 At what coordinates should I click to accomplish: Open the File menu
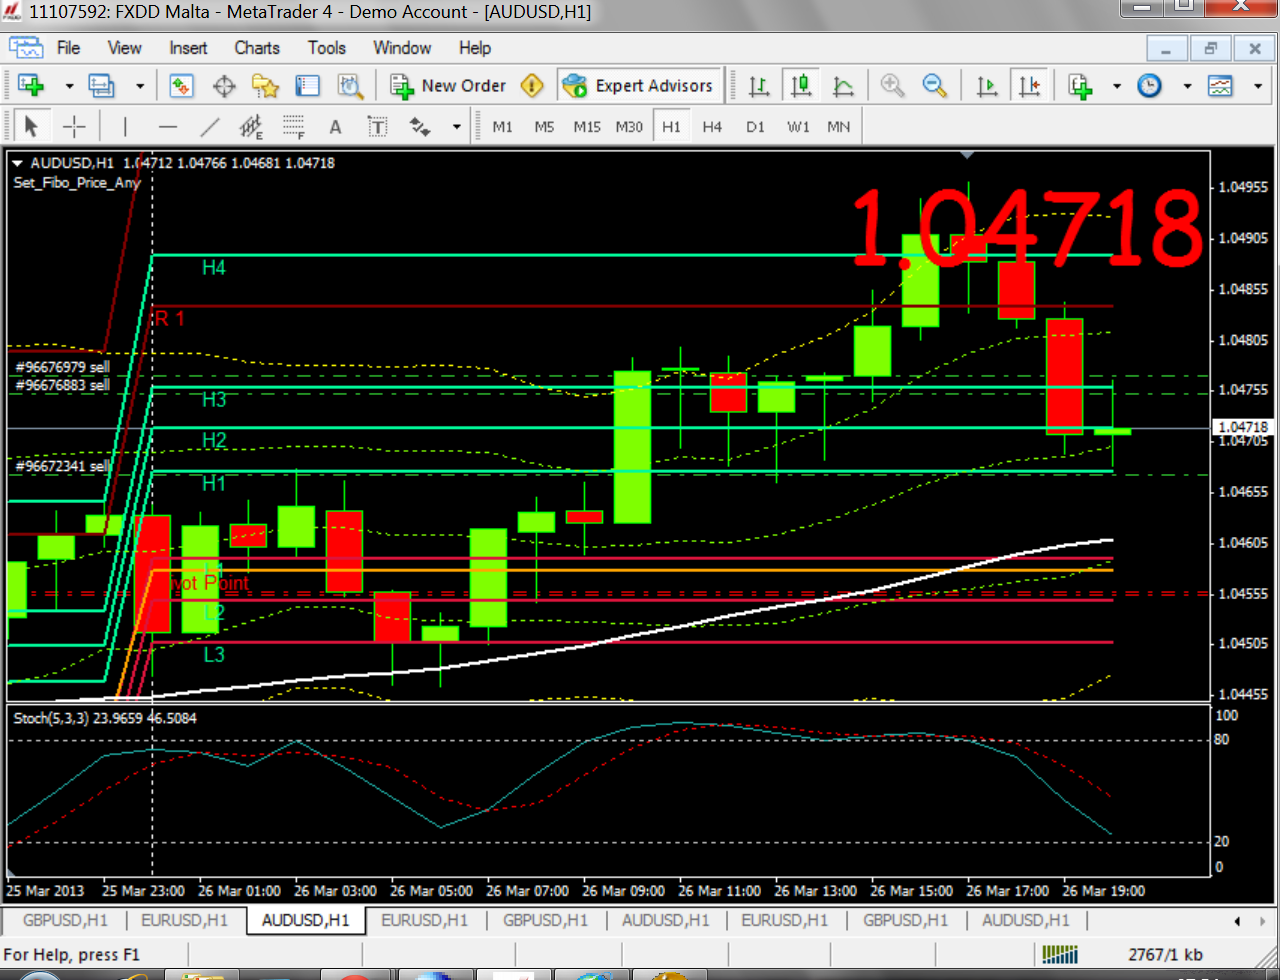69,47
